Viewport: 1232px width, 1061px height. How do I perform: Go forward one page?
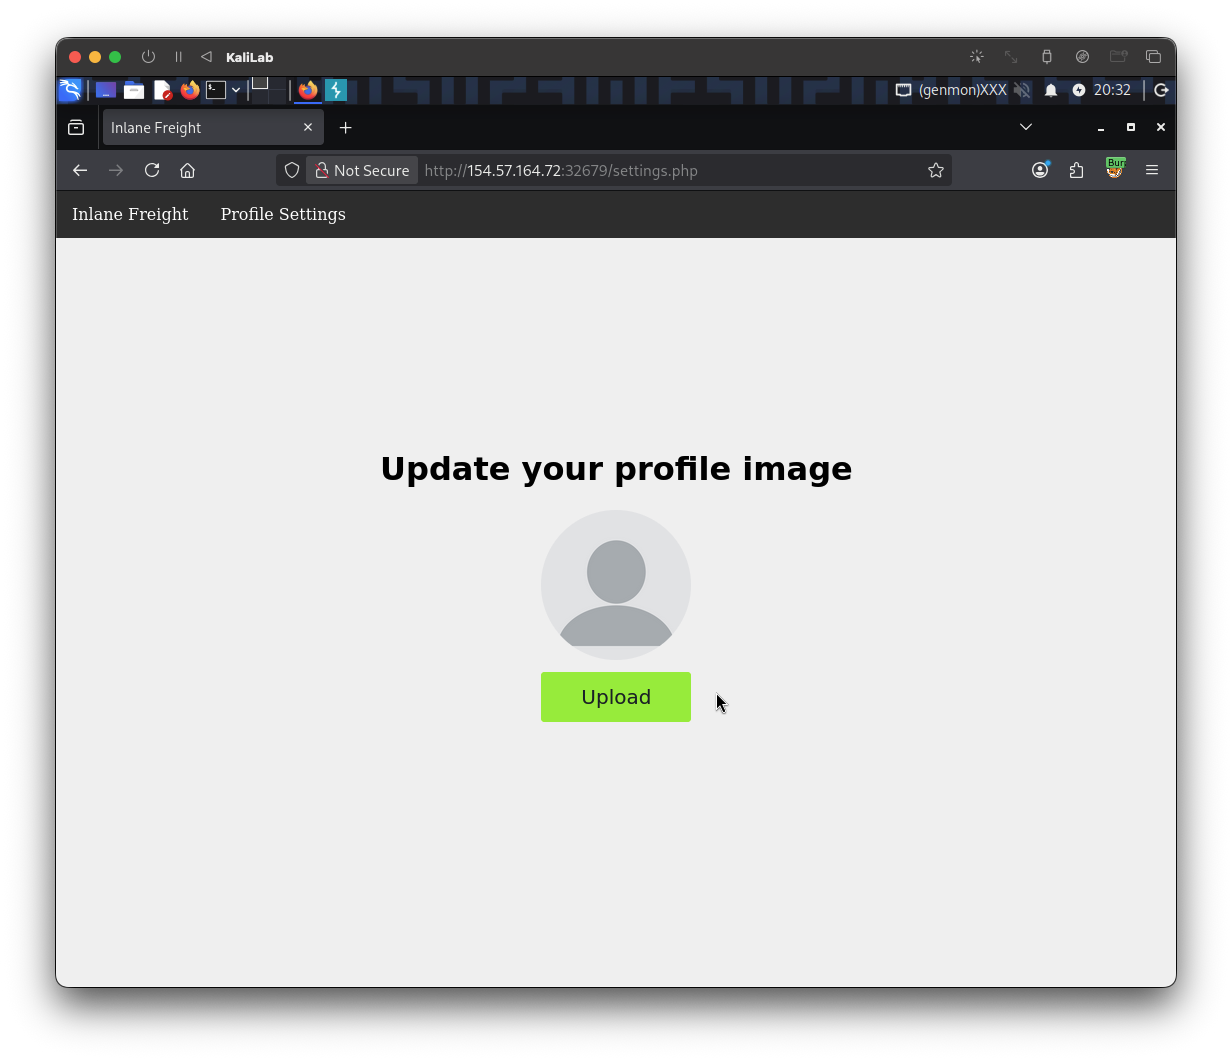tap(116, 170)
